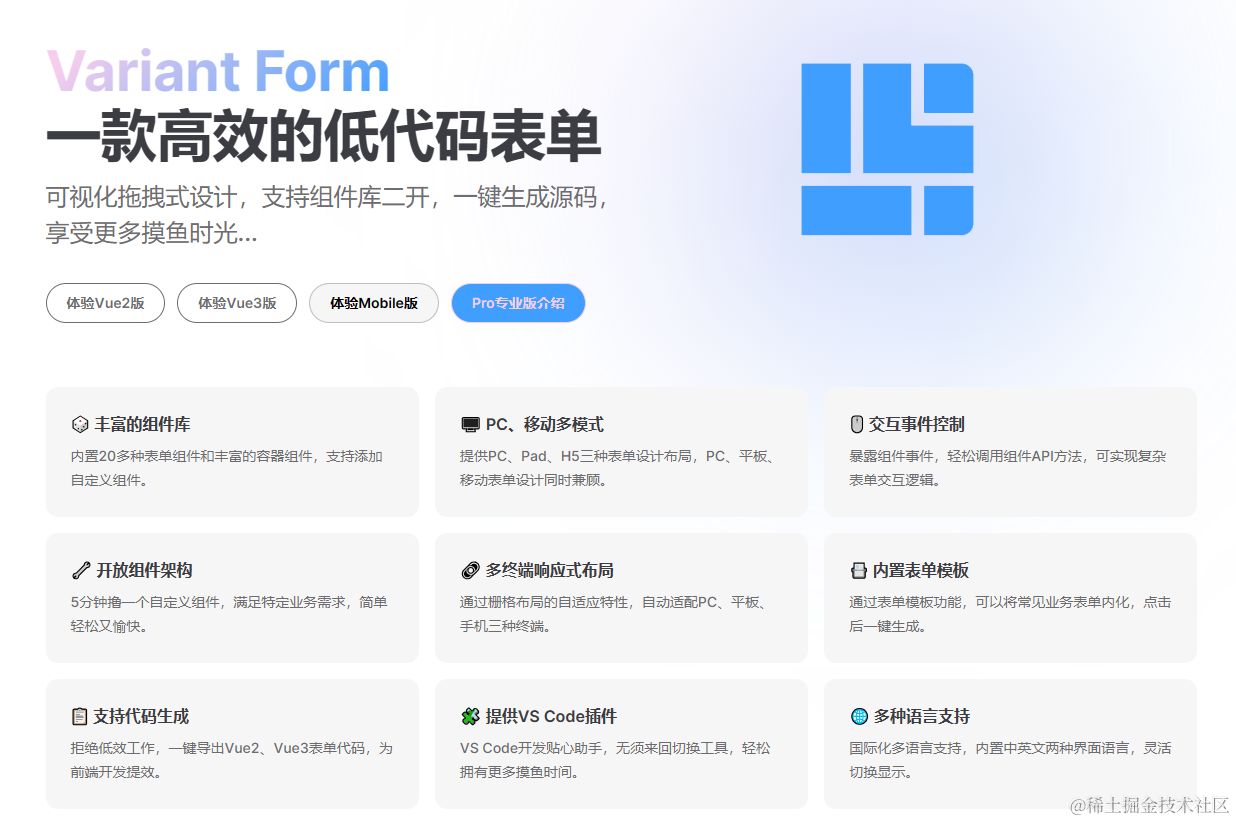Click the description starting 拒绝低效工作
The image size is (1236, 822).
232,760
